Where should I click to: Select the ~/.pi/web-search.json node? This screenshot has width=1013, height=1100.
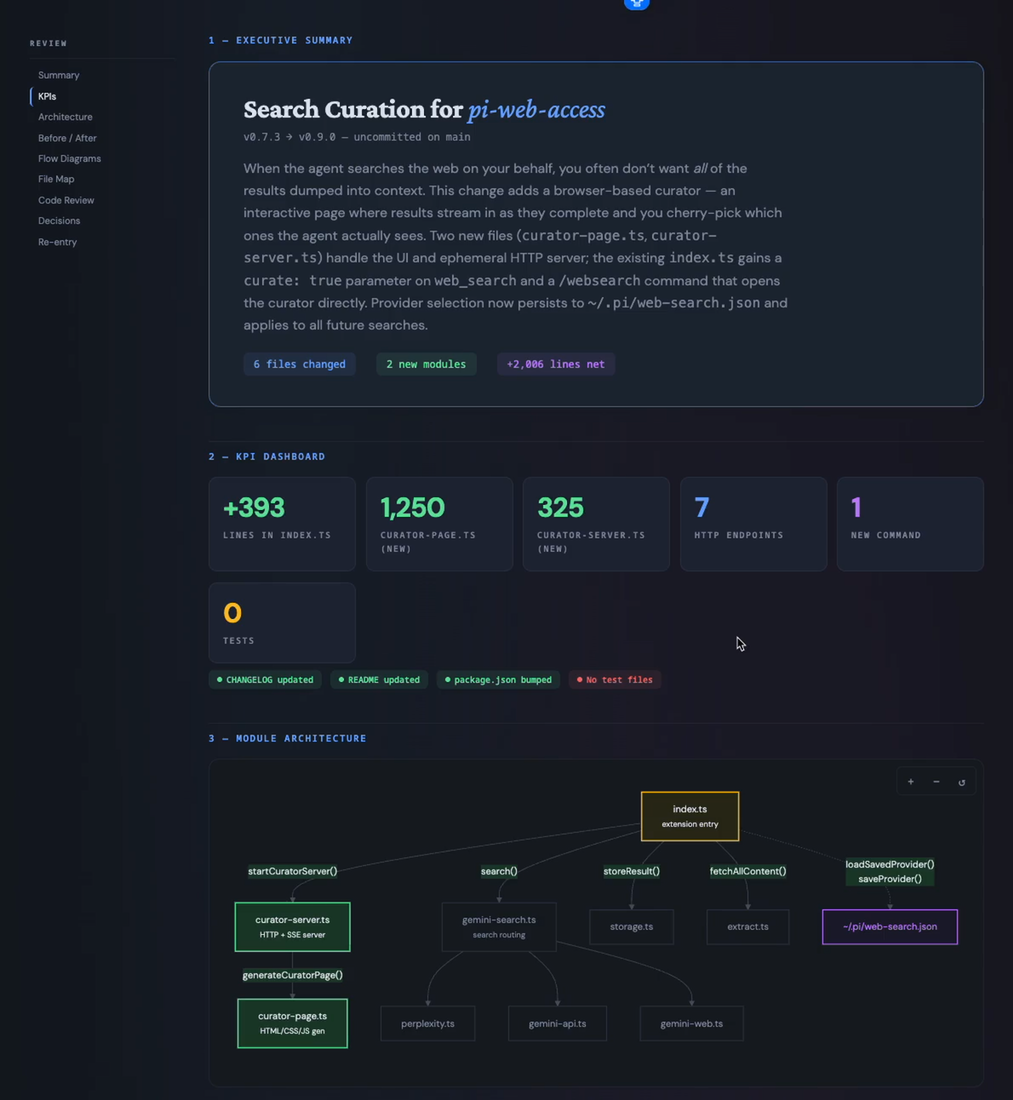[890, 927]
